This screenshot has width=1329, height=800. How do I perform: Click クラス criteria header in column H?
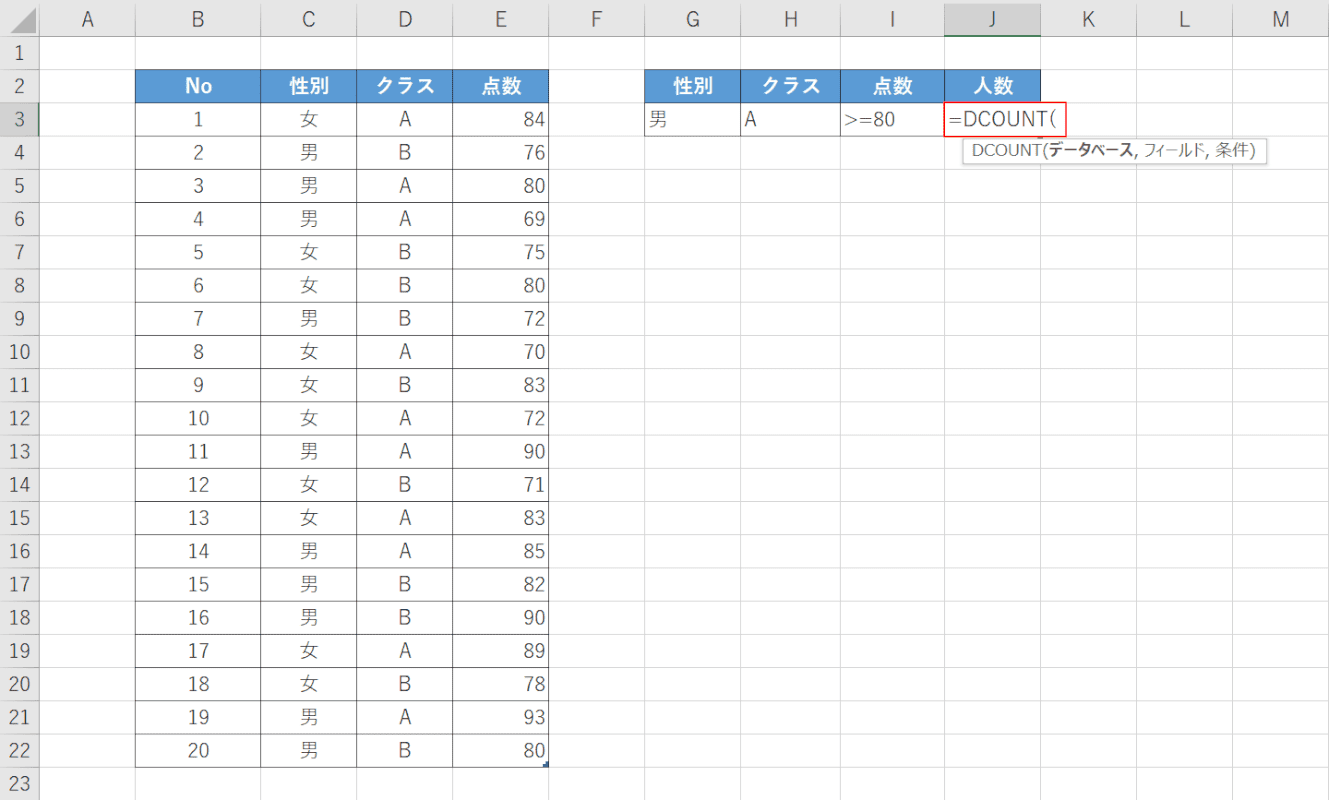tap(791, 86)
